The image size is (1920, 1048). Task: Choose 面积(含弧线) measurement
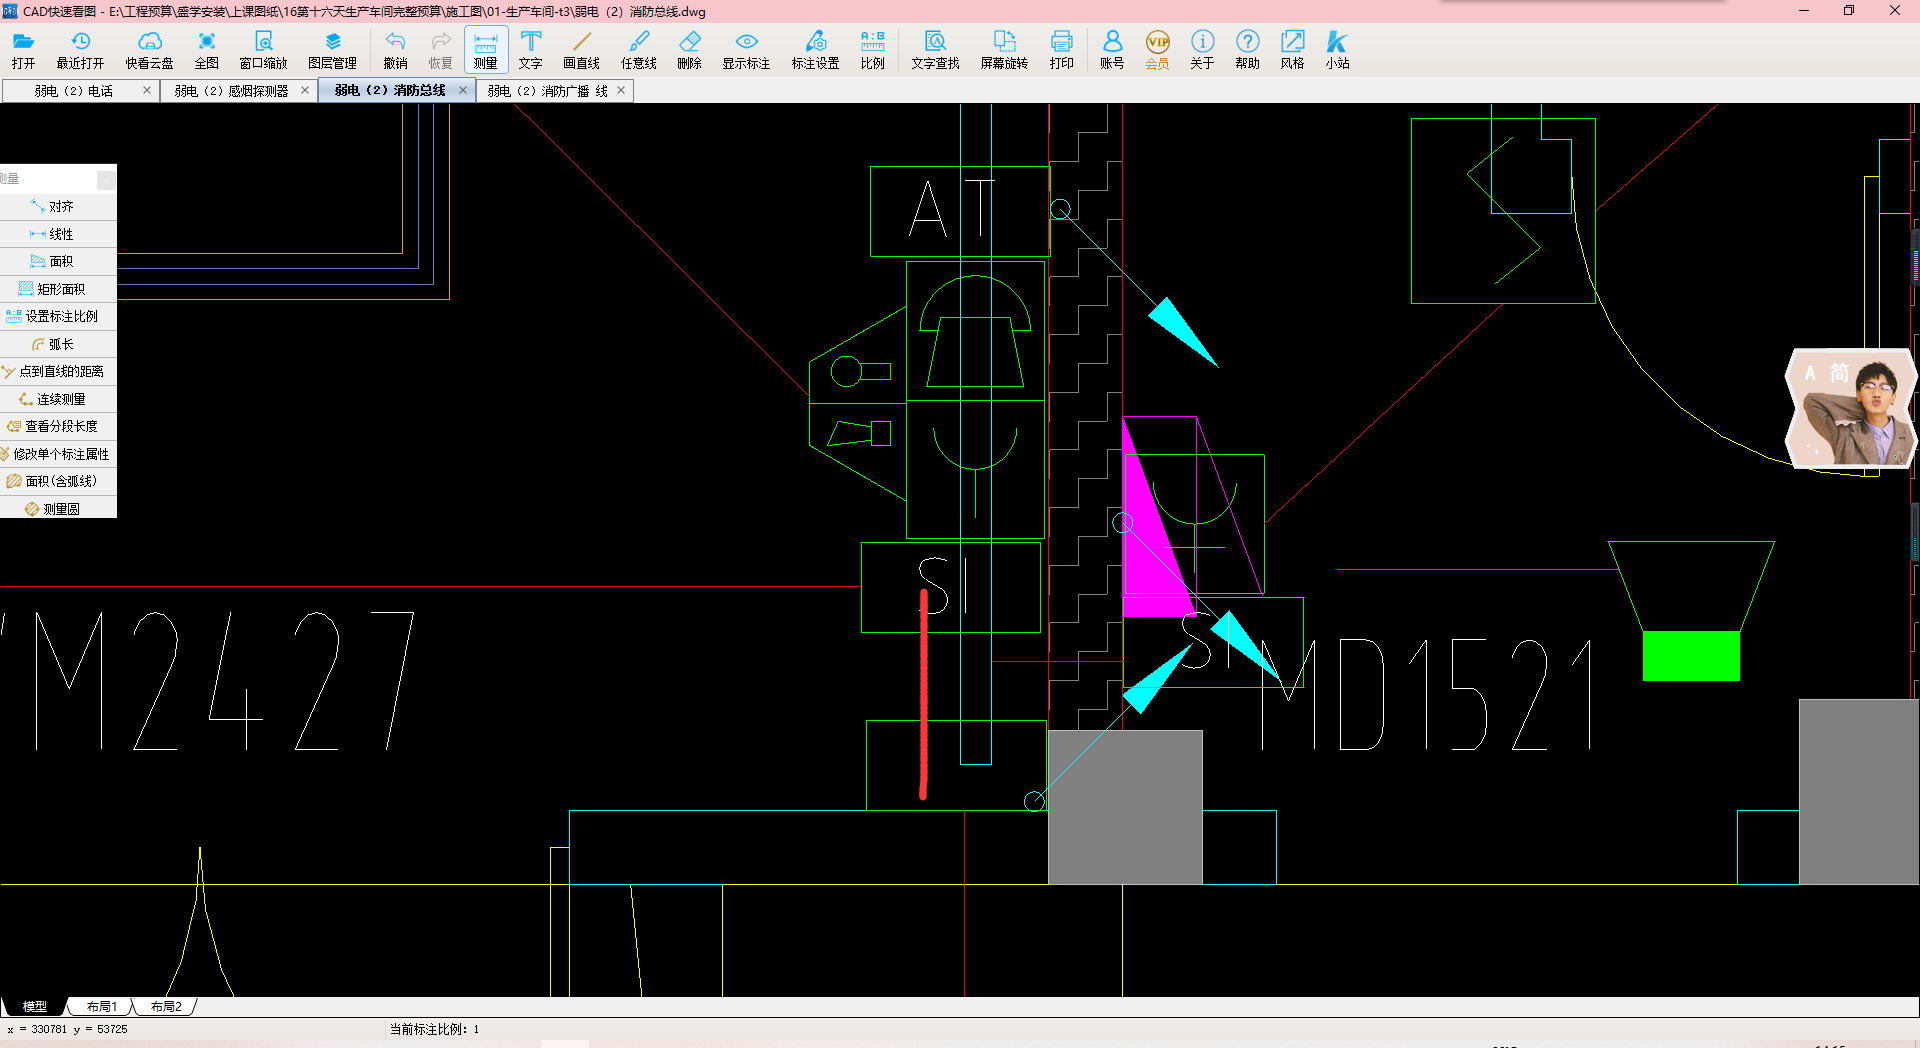58,481
